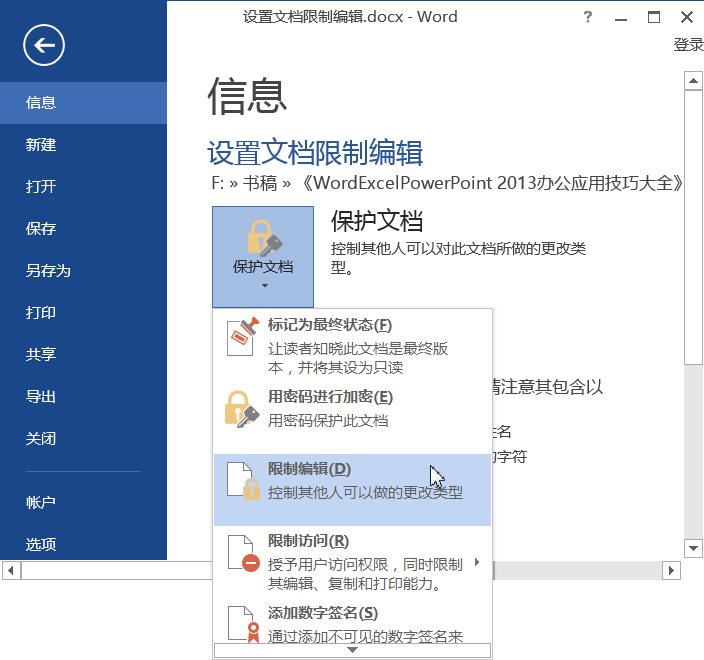This screenshot has height=660, width=704.
Task: Click the Add Digital Signature ribbon icon
Action: click(244, 624)
